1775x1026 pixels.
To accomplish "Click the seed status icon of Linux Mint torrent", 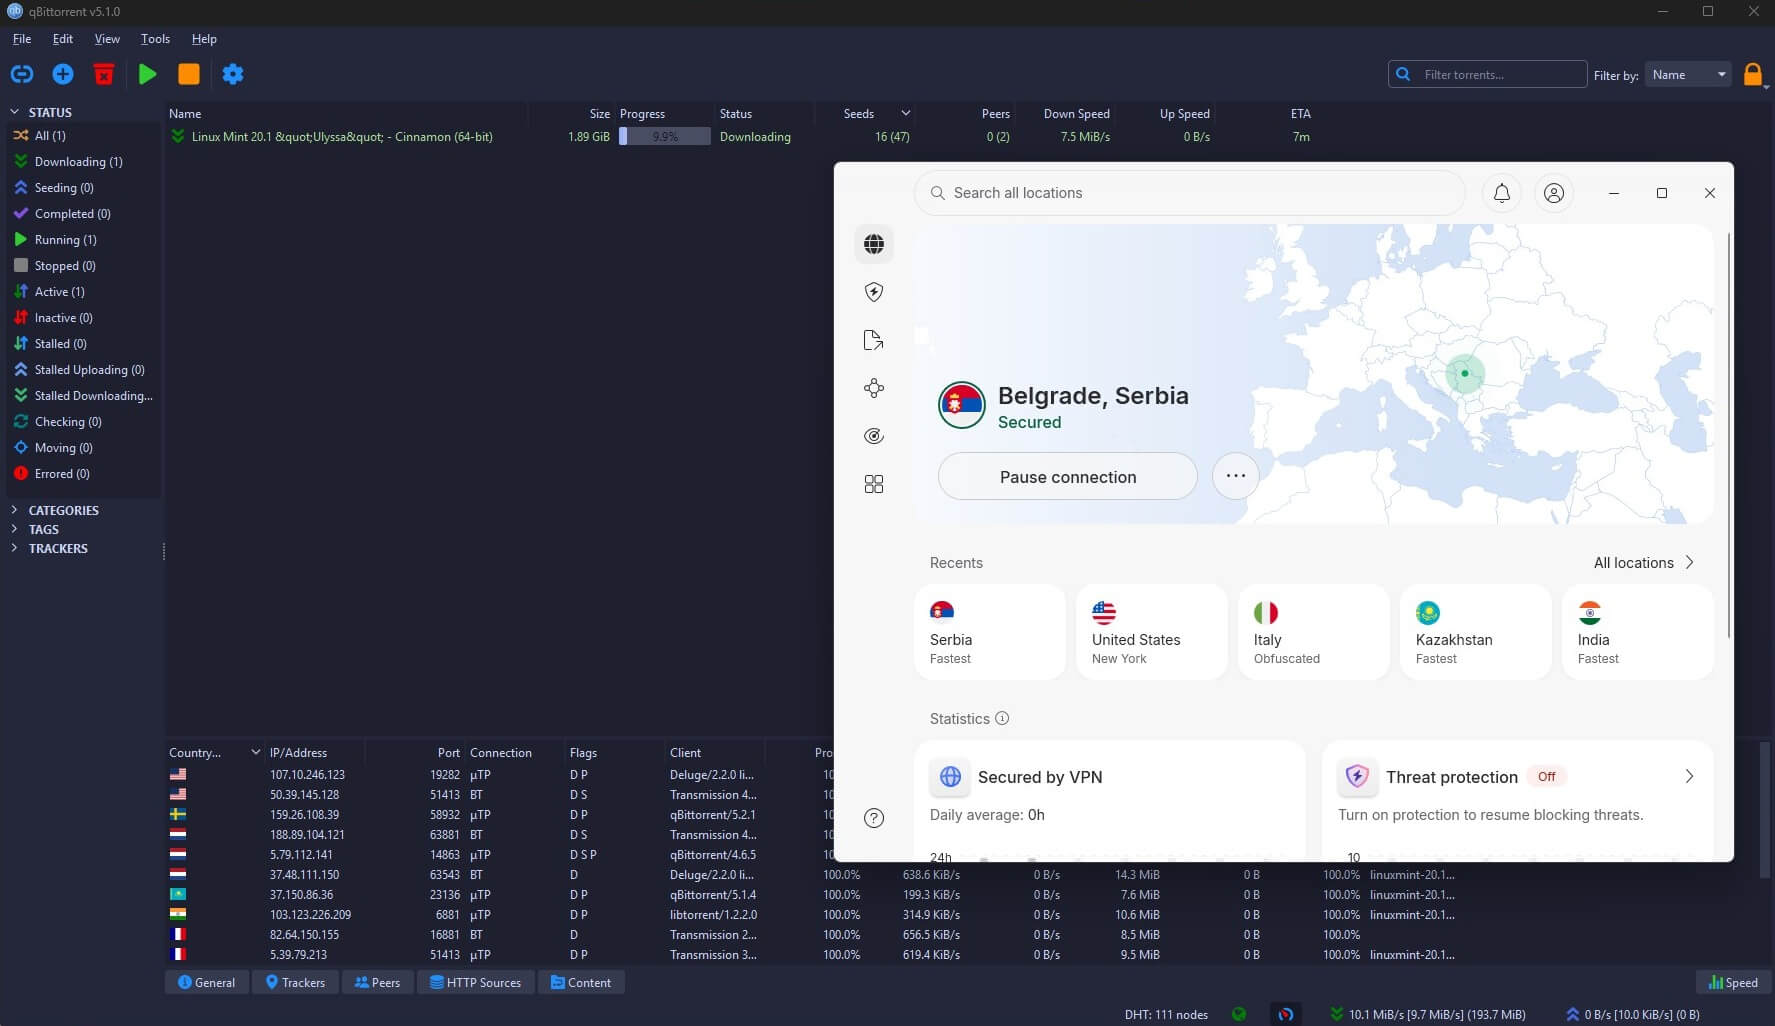I will (177, 136).
